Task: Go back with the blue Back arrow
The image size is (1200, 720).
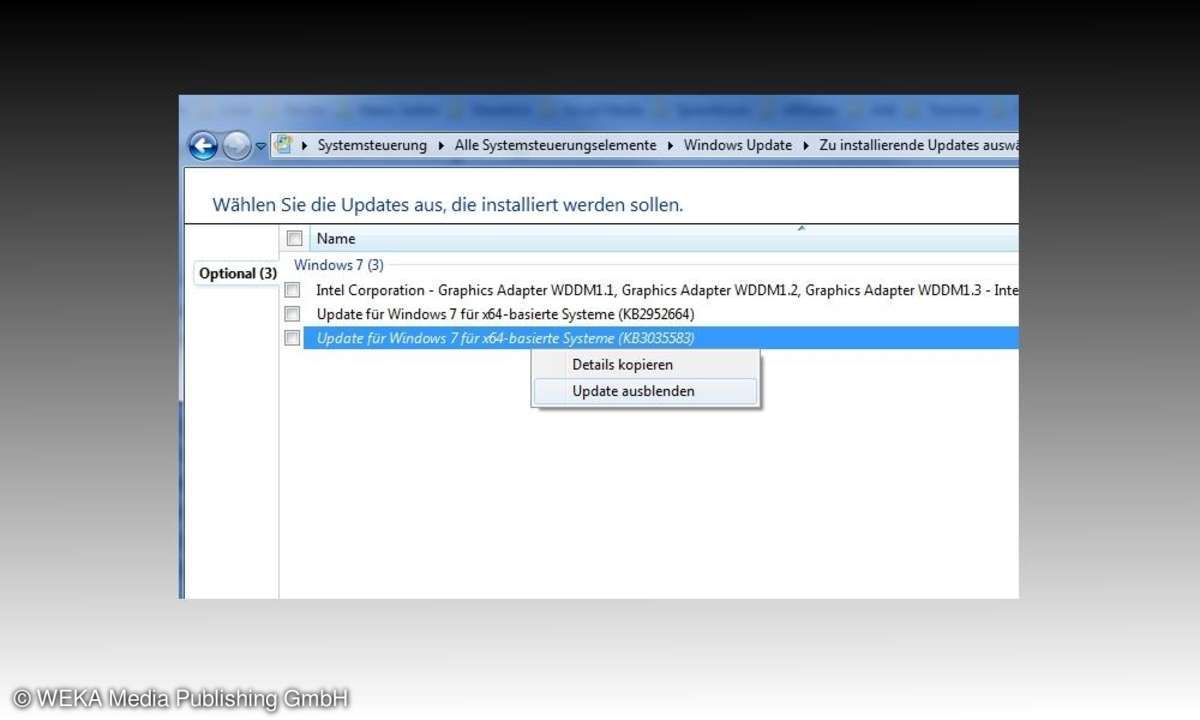Action: click(x=203, y=146)
